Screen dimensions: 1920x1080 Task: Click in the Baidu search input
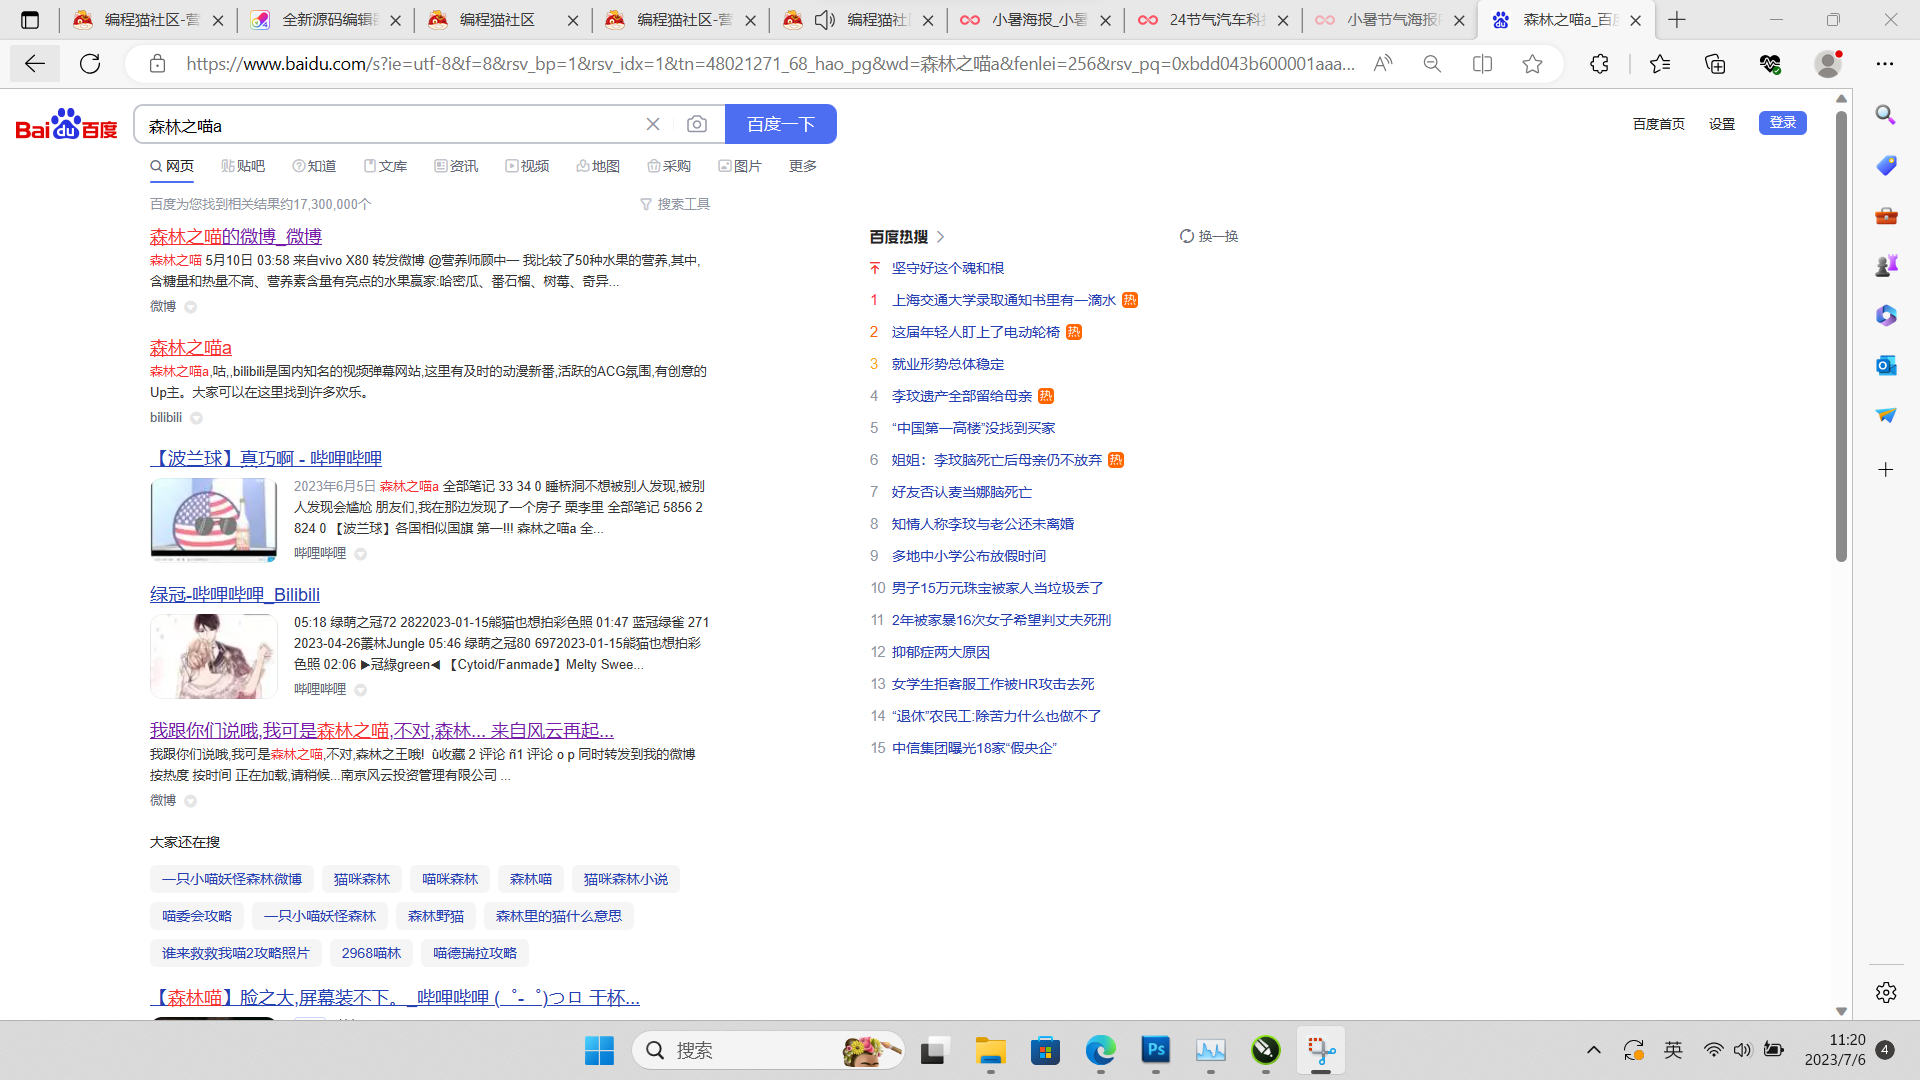click(390, 126)
